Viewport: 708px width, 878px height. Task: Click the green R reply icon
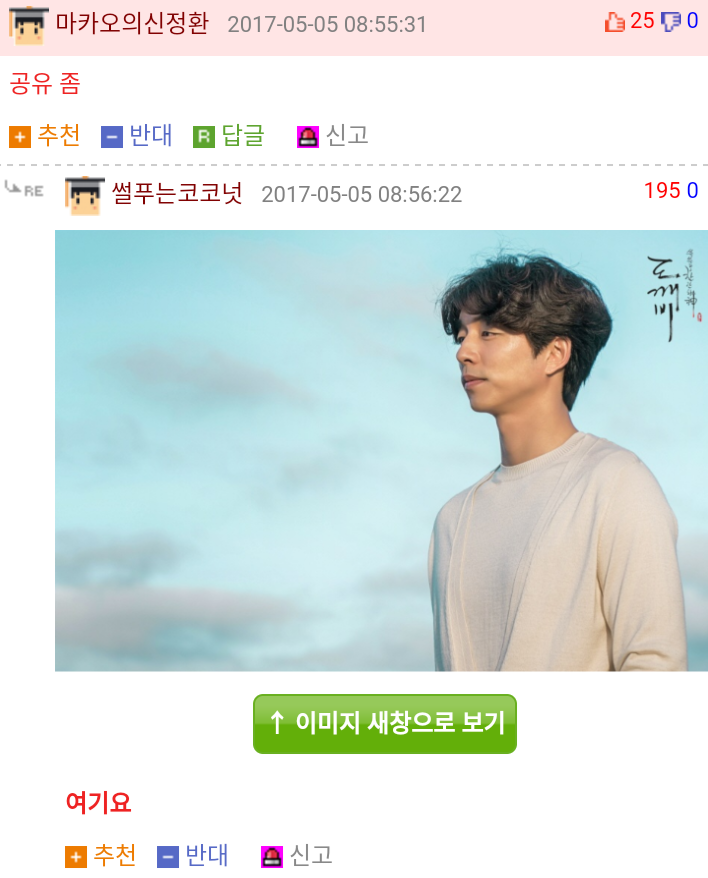204,137
